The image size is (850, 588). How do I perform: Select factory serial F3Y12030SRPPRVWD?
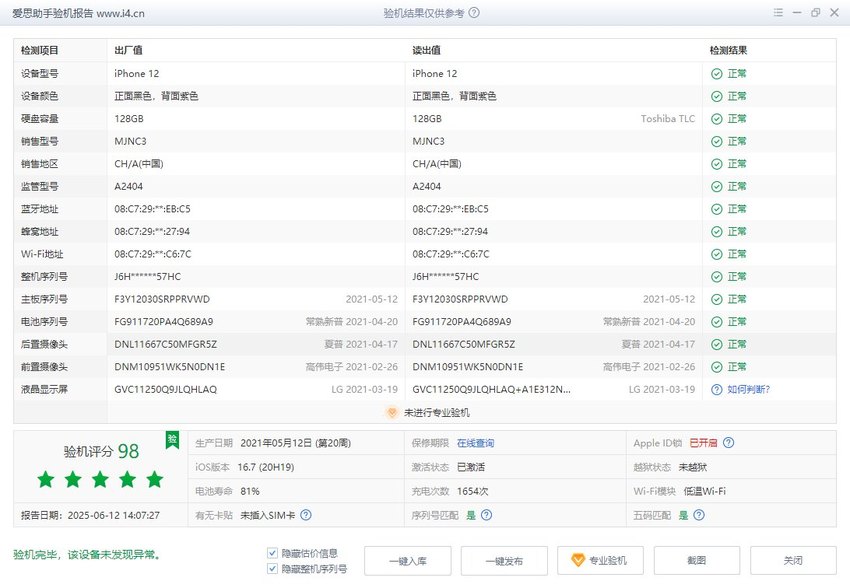coord(162,299)
